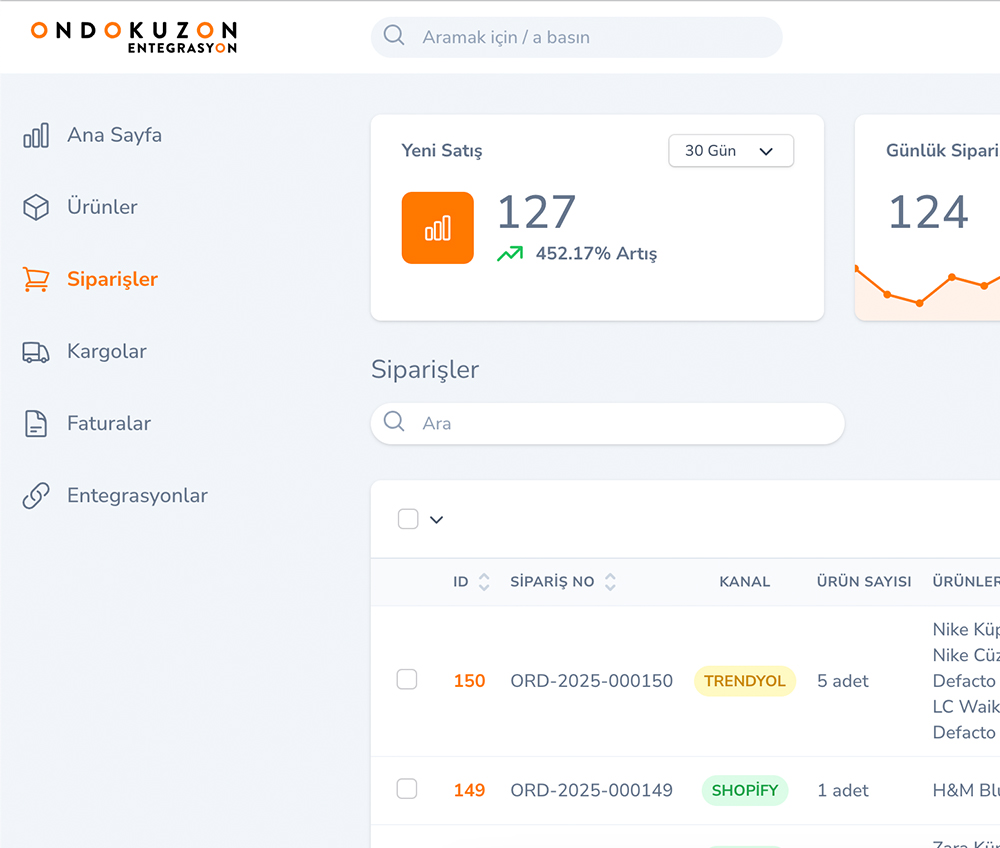Toggle the select-all checkbox in table header
This screenshot has height=848, width=1000.
408,519
